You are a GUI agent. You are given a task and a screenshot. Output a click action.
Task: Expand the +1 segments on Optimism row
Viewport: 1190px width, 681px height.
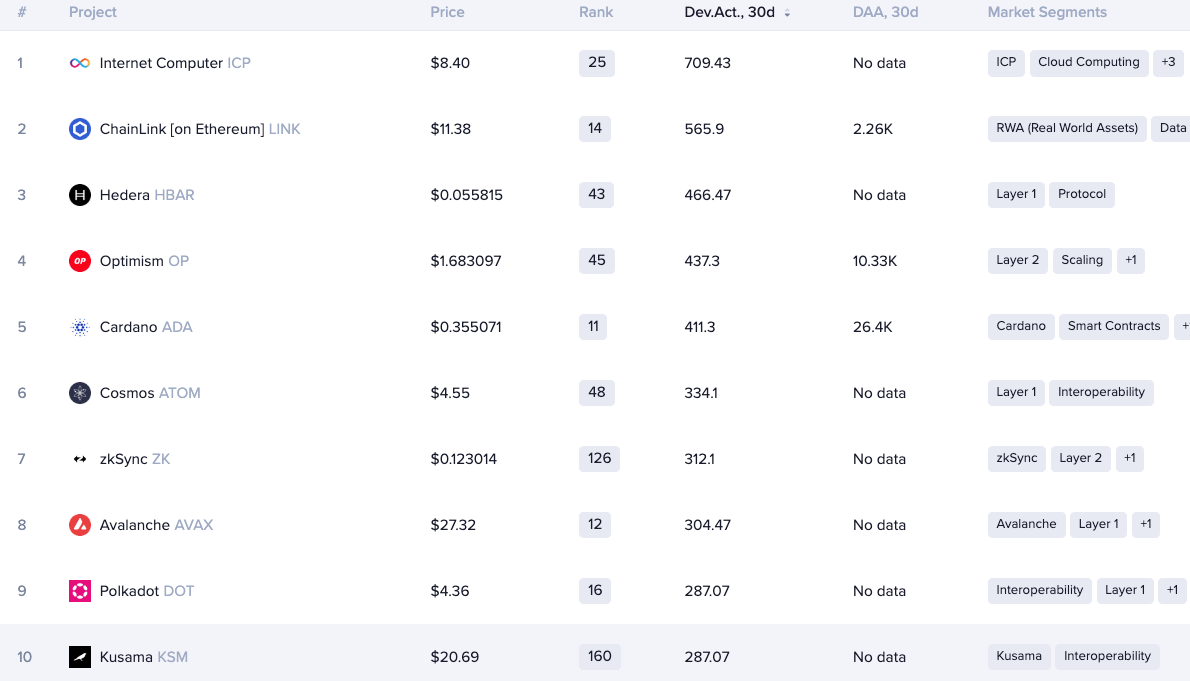[1130, 260]
